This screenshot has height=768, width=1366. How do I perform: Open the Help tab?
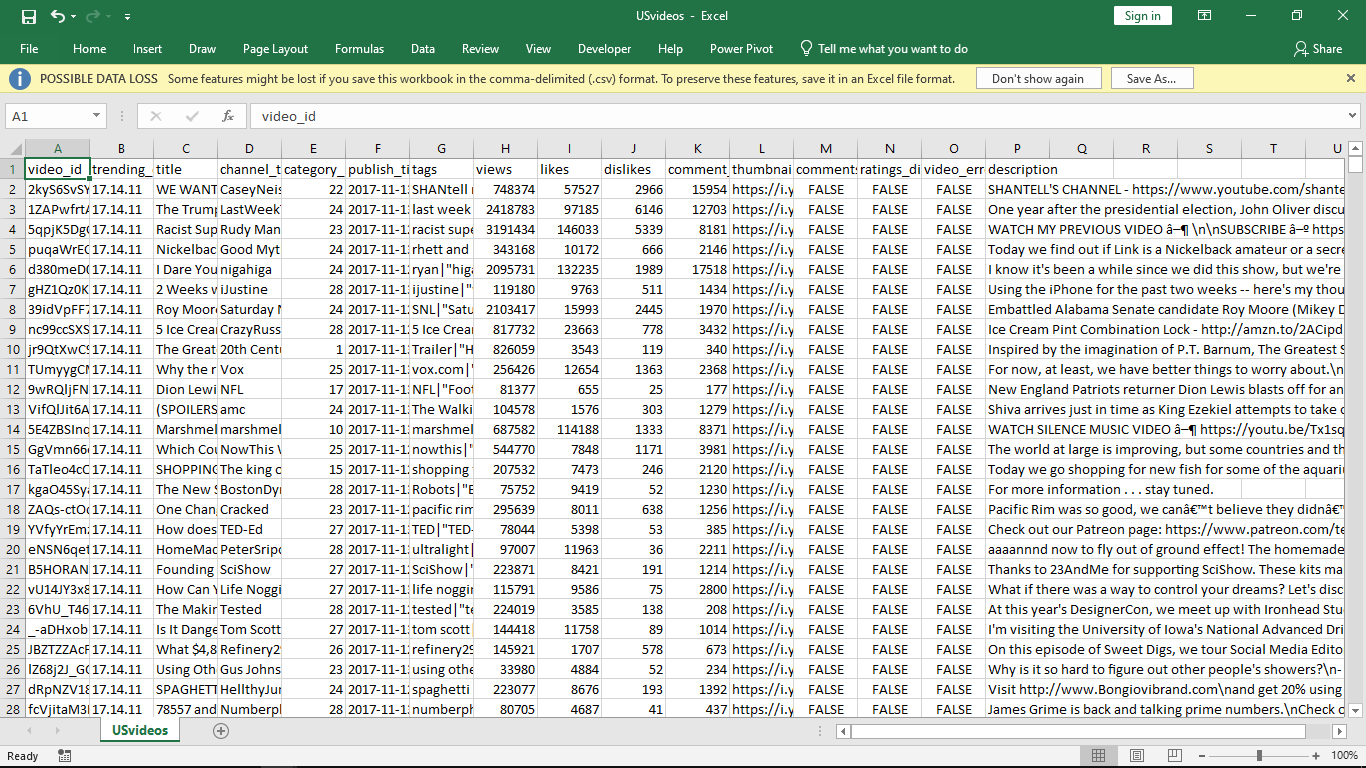pyautogui.click(x=670, y=49)
